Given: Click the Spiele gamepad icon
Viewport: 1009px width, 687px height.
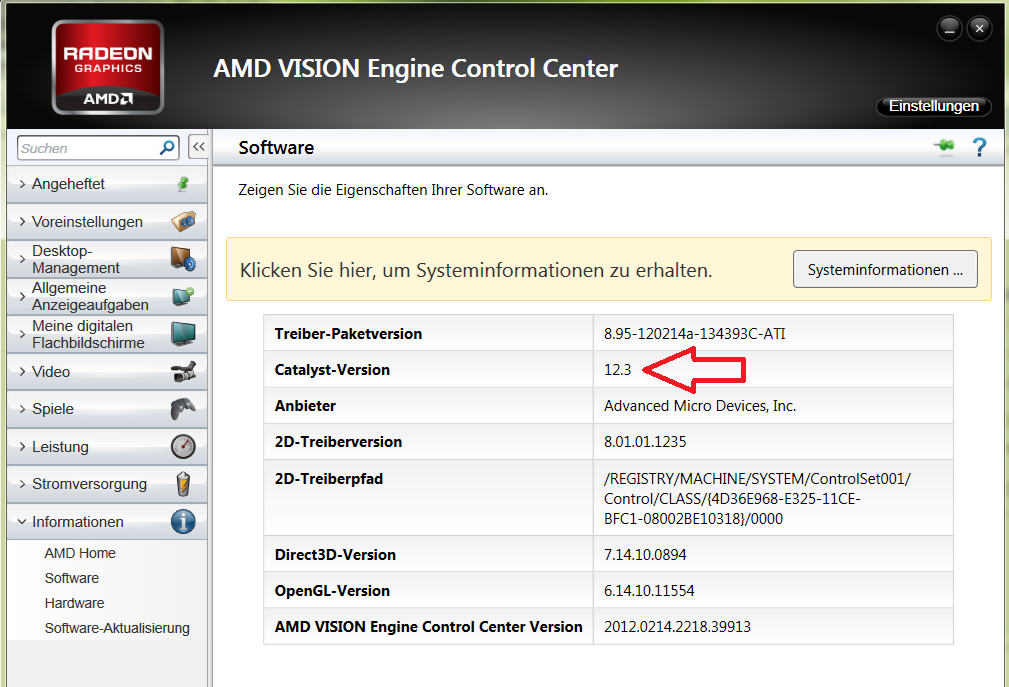Looking at the screenshot, I should pyautogui.click(x=183, y=409).
